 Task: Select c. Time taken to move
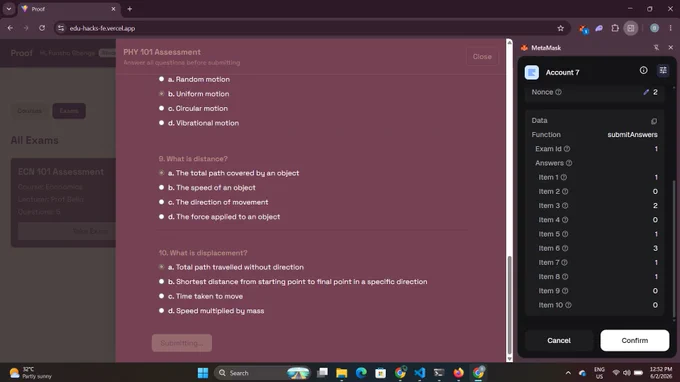[161, 296]
